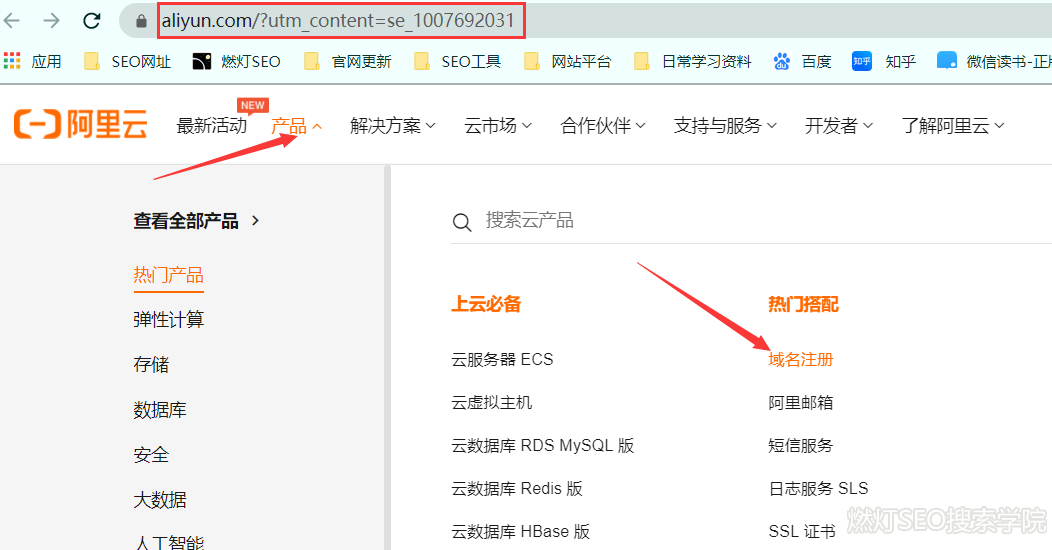Image resolution: width=1052 pixels, height=550 pixels.
Task: Expand the 了解阿里云 navigation menu
Action: tap(953, 125)
